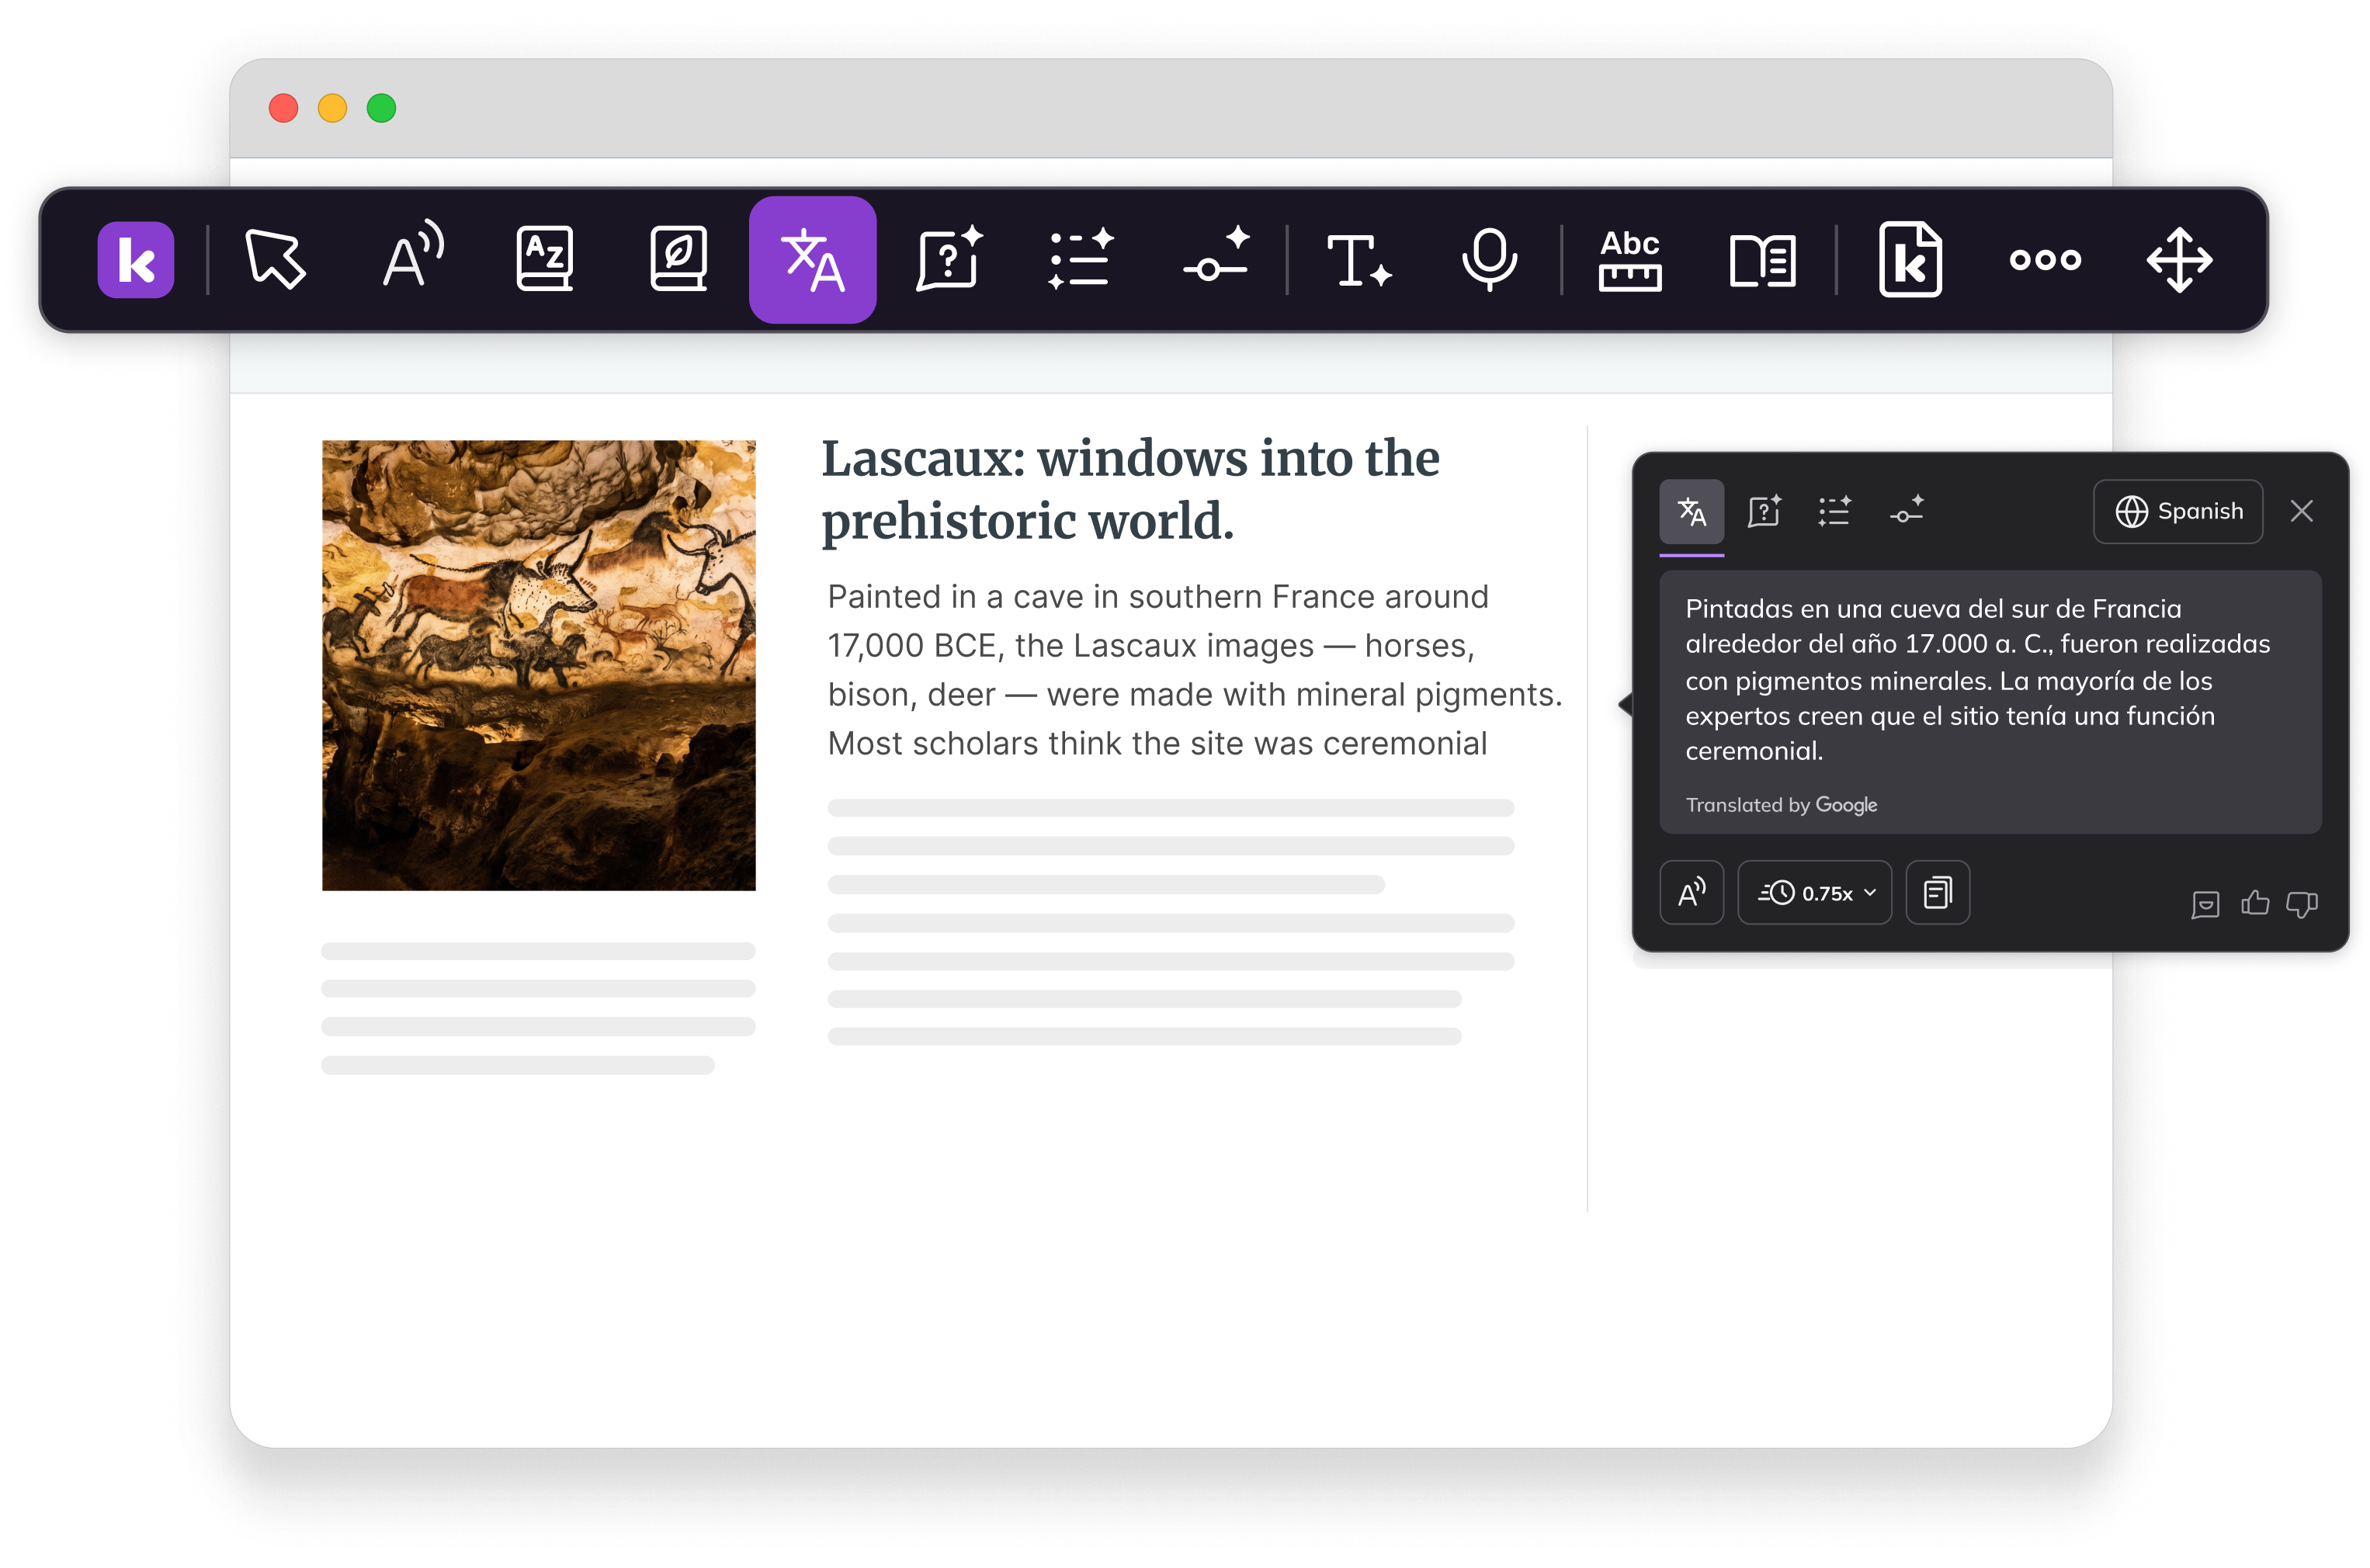This screenshot has height=1568, width=2370.
Task: Select the text prediction T tool
Action: click(x=1357, y=260)
